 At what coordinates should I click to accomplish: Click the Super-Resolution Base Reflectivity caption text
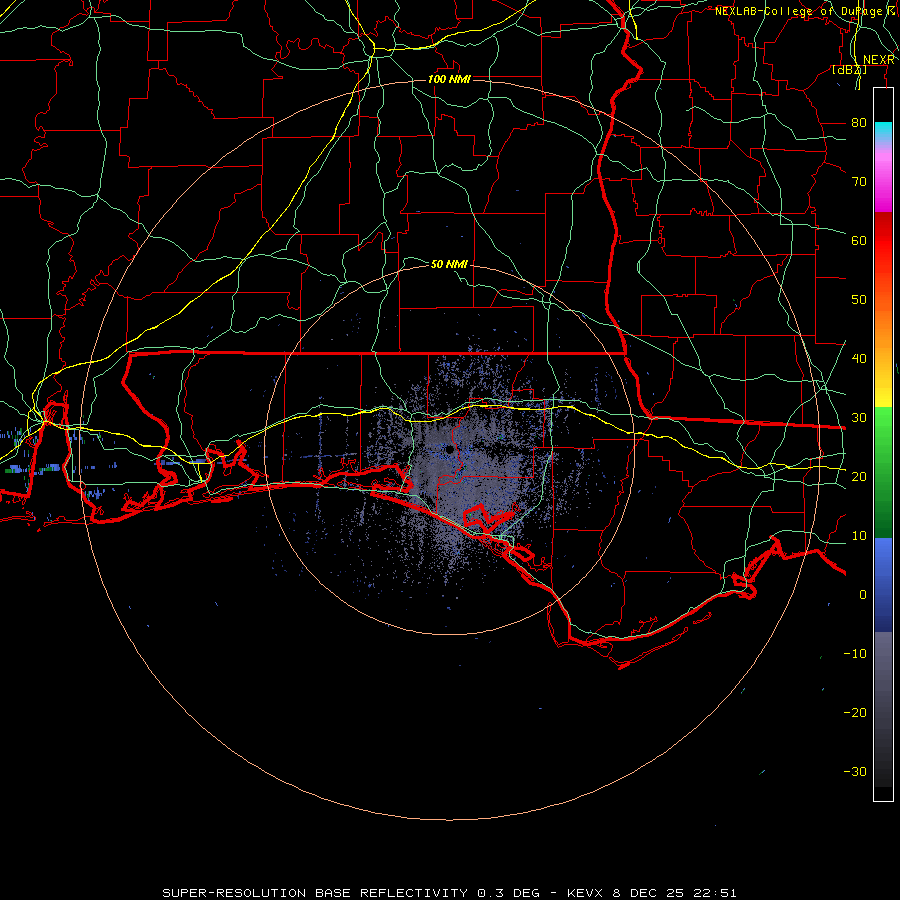pos(315,893)
